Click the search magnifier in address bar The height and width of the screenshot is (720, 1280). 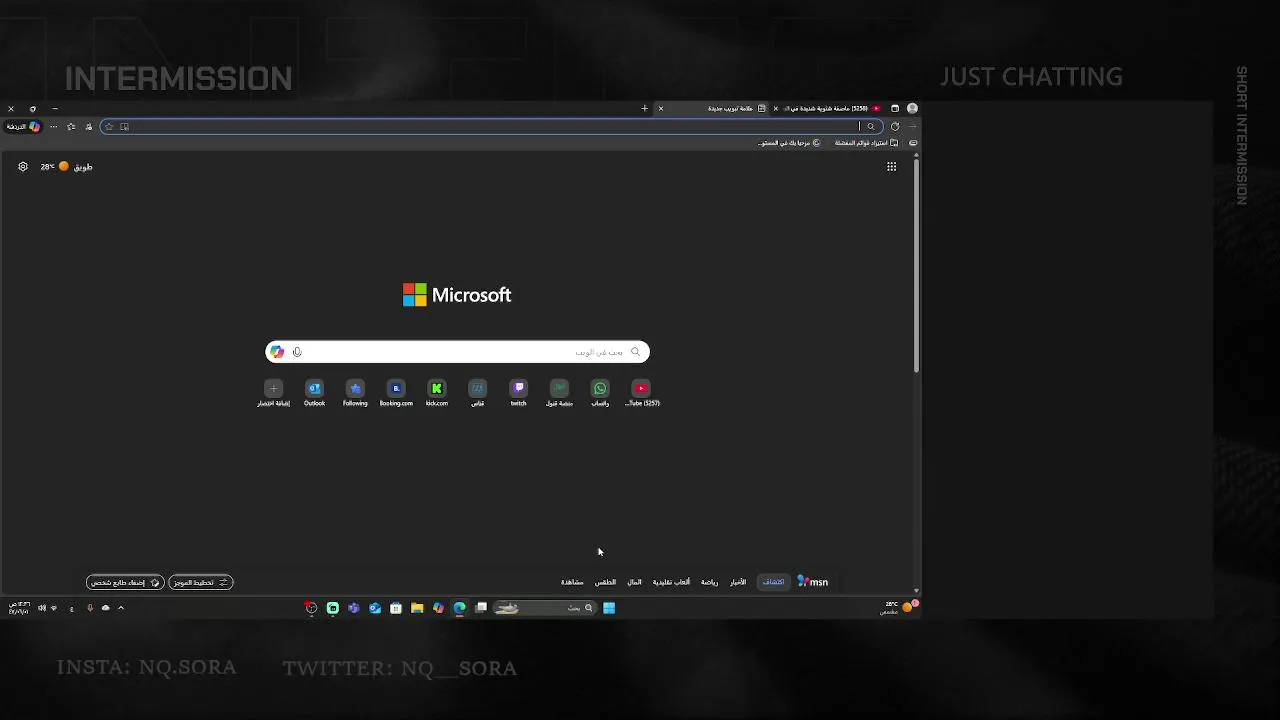point(871,126)
